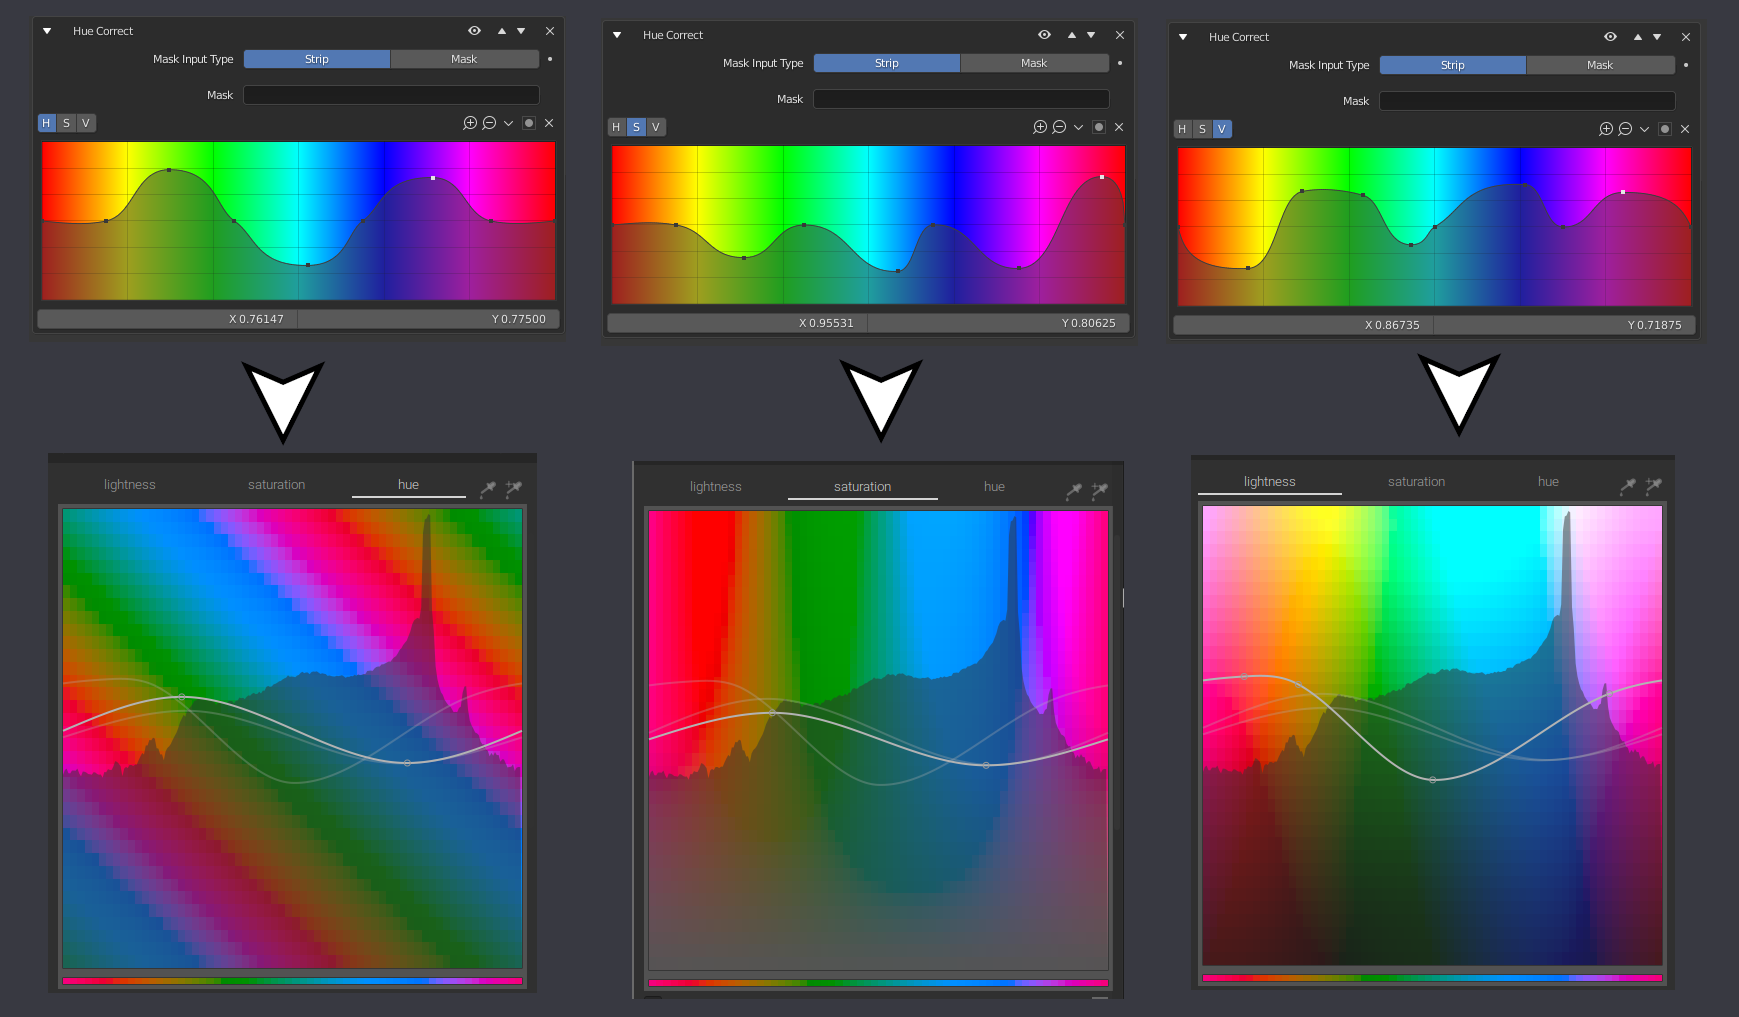The height and width of the screenshot is (1017, 1739).
Task: Enable V channel in panel with S active
Action: pyautogui.click(x=656, y=127)
